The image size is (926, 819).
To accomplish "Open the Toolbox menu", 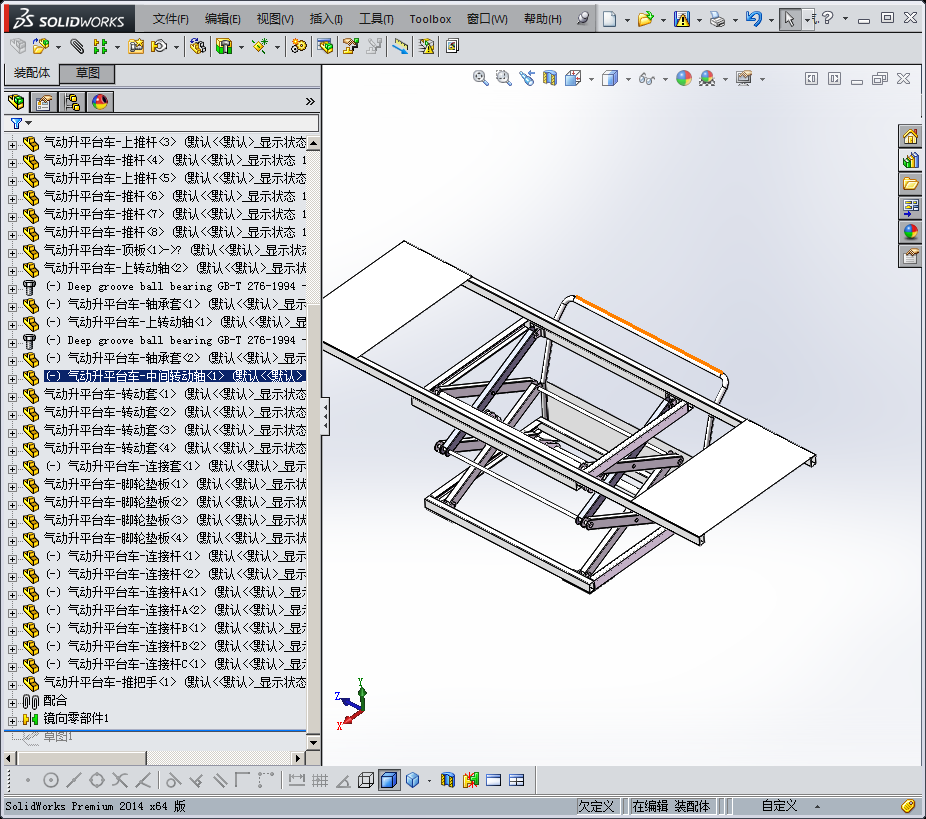I will (x=430, y=19).
